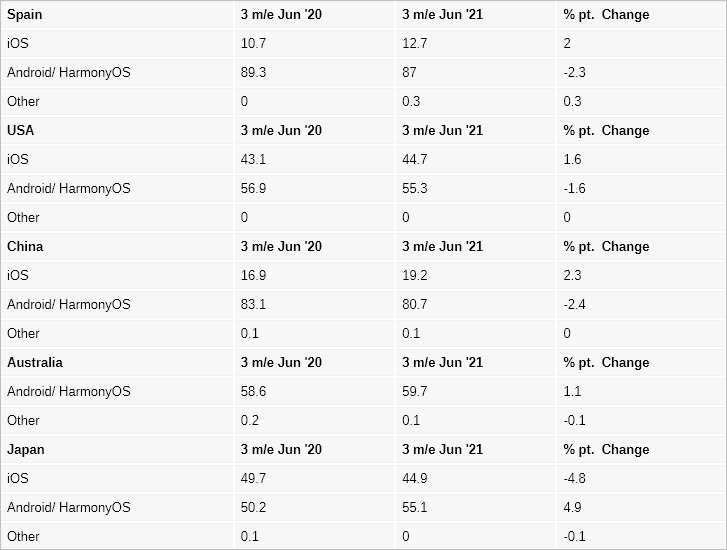
Task: Select the Australia country header cell
Action: tap(35, 363)
